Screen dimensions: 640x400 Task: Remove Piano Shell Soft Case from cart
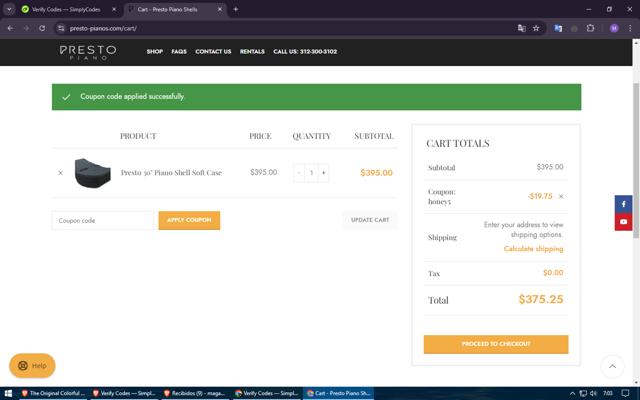[x=60, y=173]
